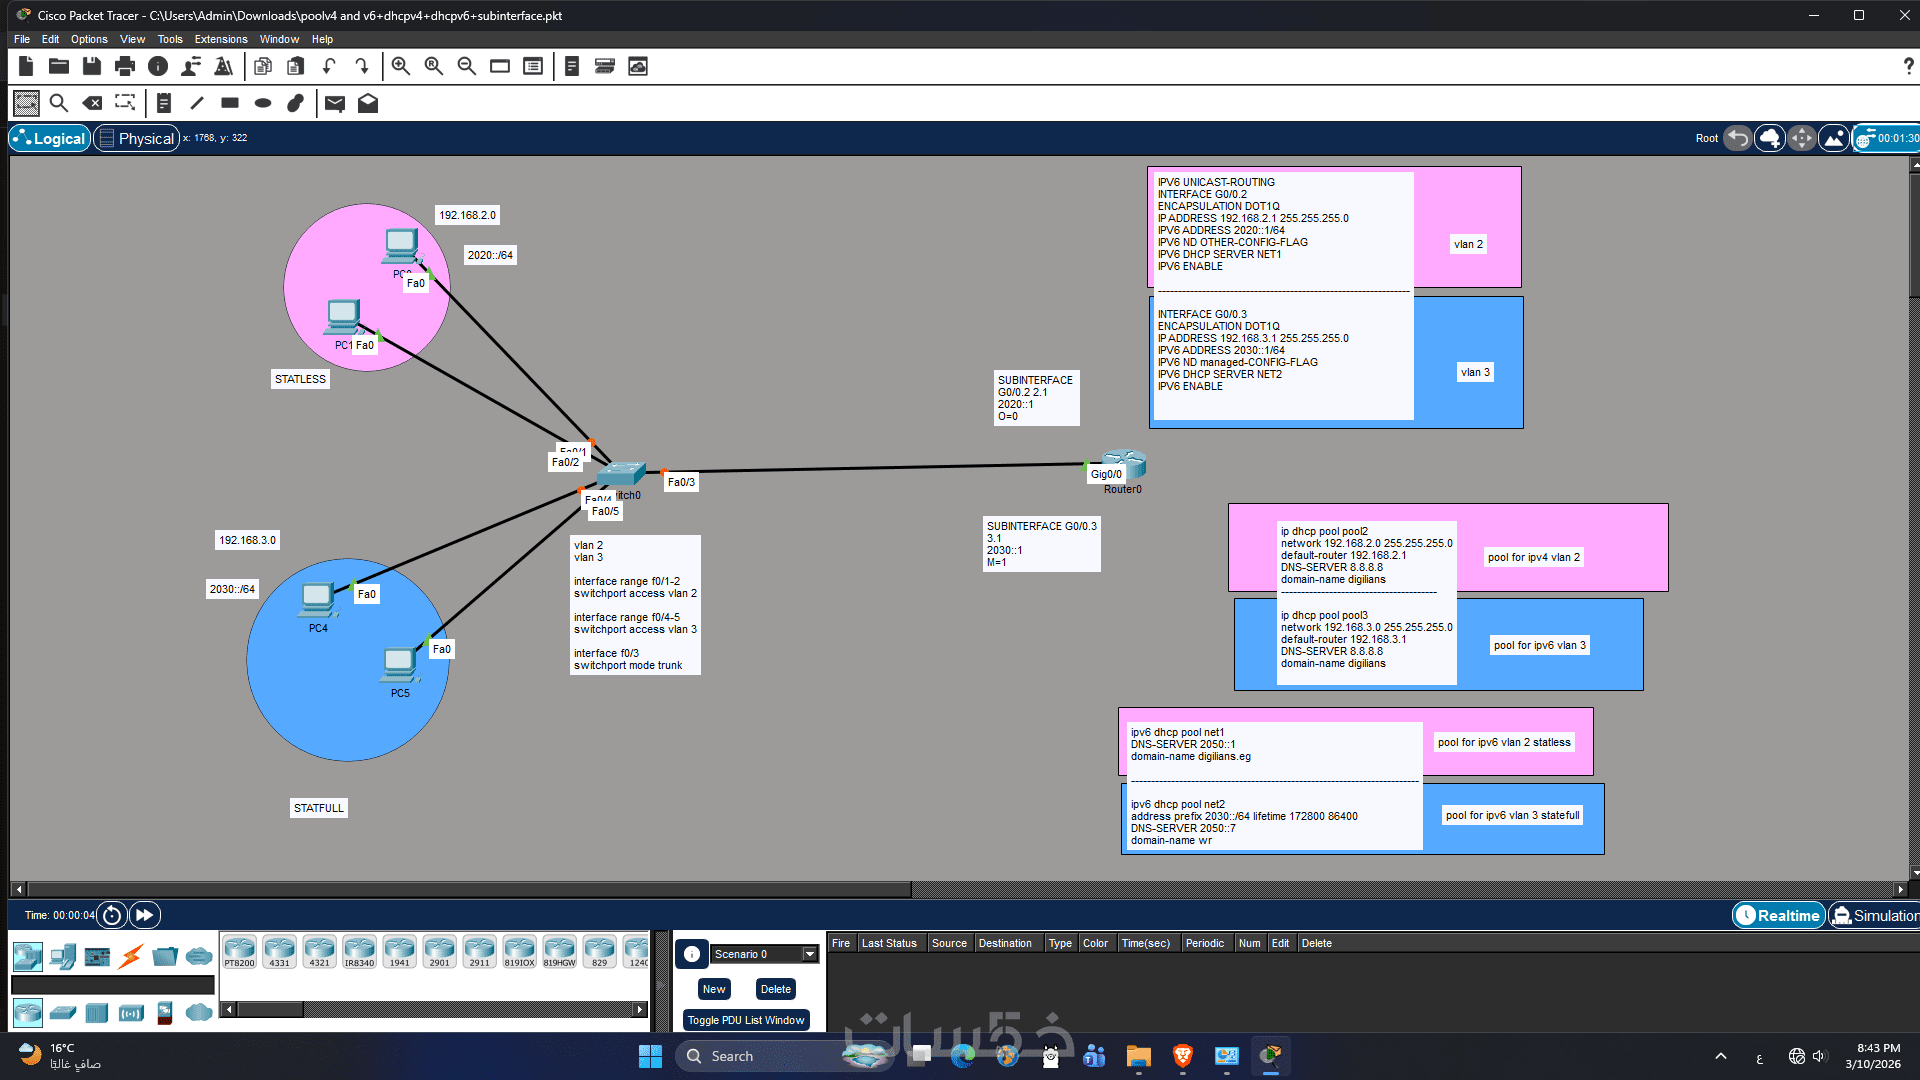
Task: Switch to Simulation mode
Action: (x=1875, y=915)
